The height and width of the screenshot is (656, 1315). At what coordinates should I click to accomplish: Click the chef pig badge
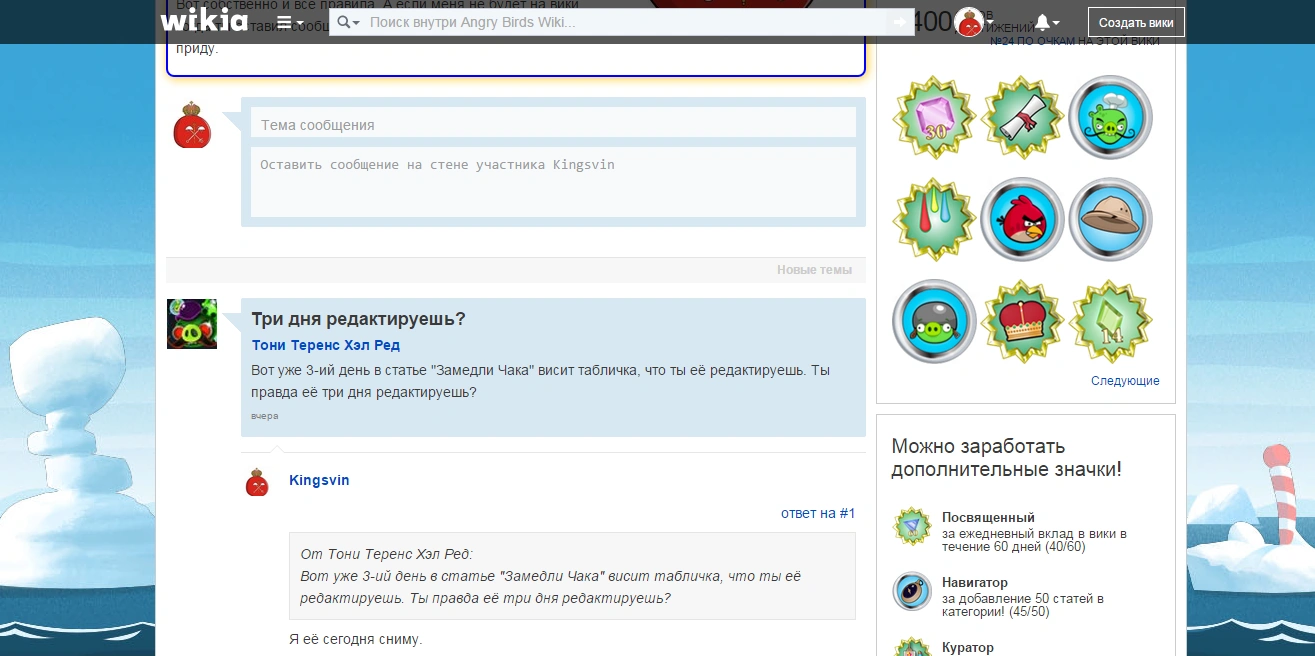pos(1111,117)
